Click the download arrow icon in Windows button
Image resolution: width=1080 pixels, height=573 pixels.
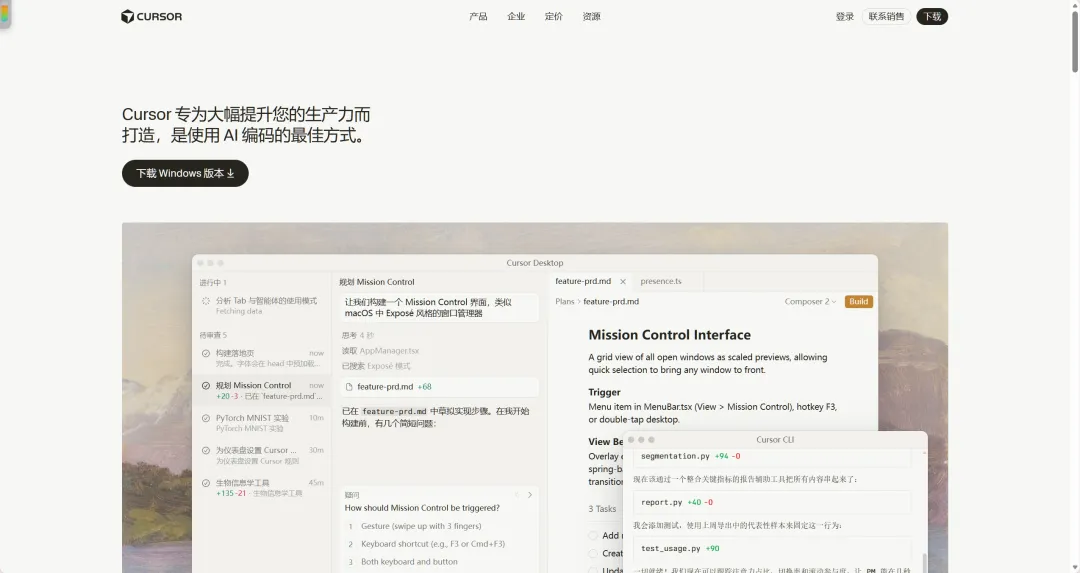[231, 174]
